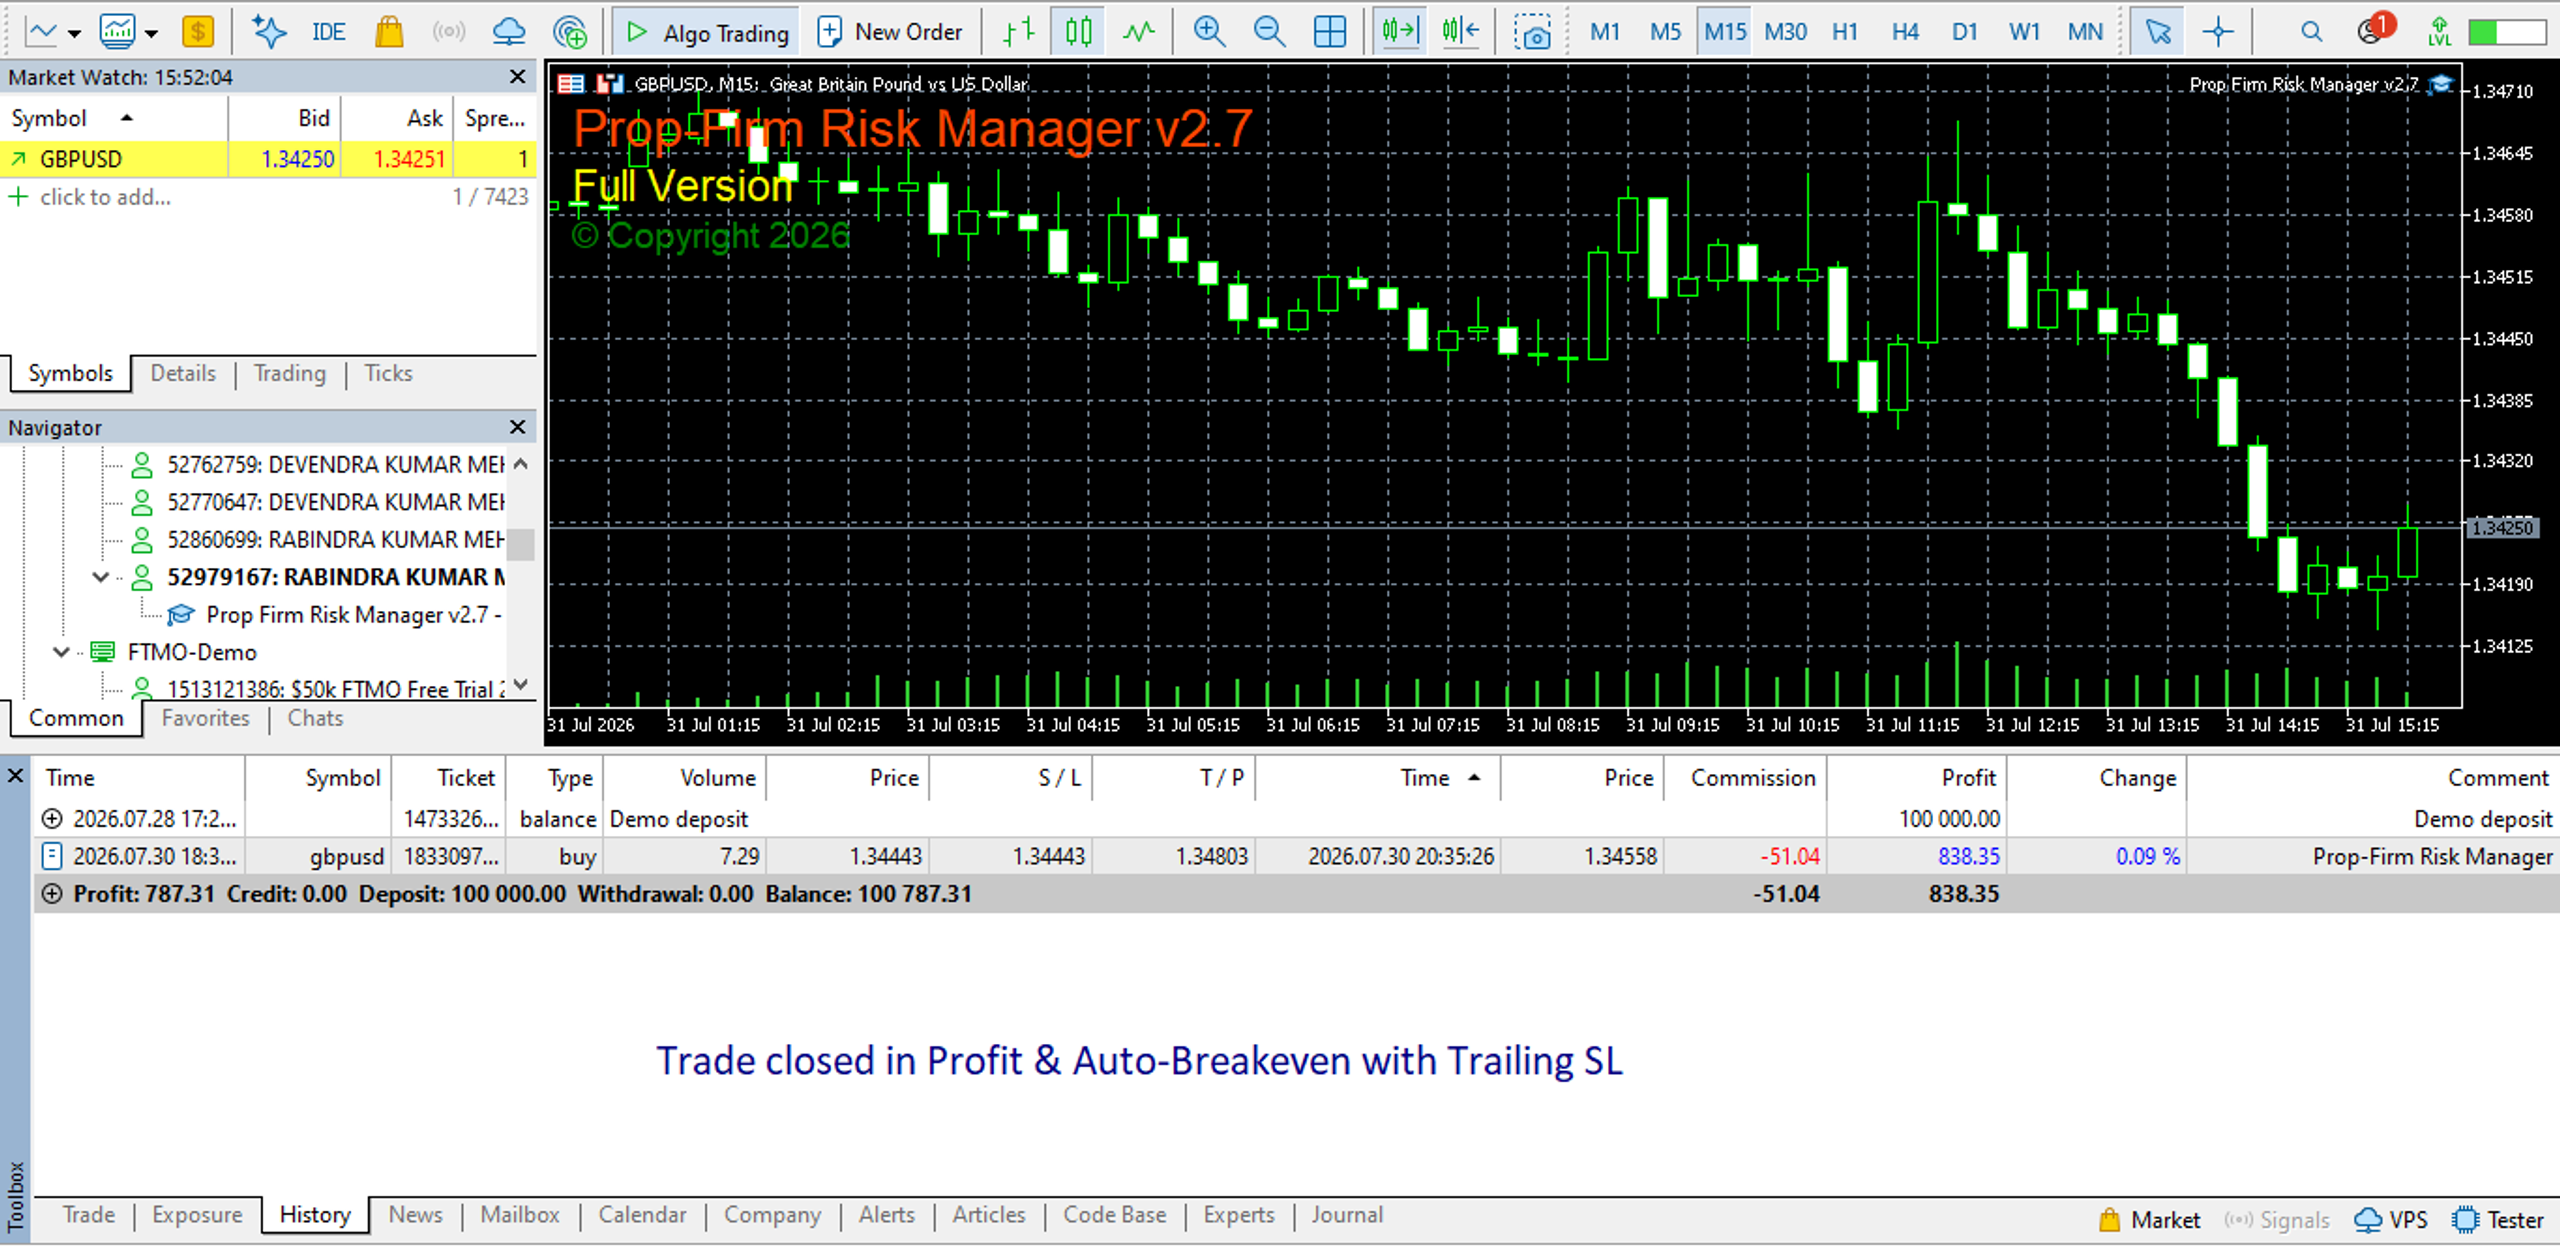The image size is (2560, 1246).
Task: Open the Tester button in status bar
Action: pos(2498,1220)
